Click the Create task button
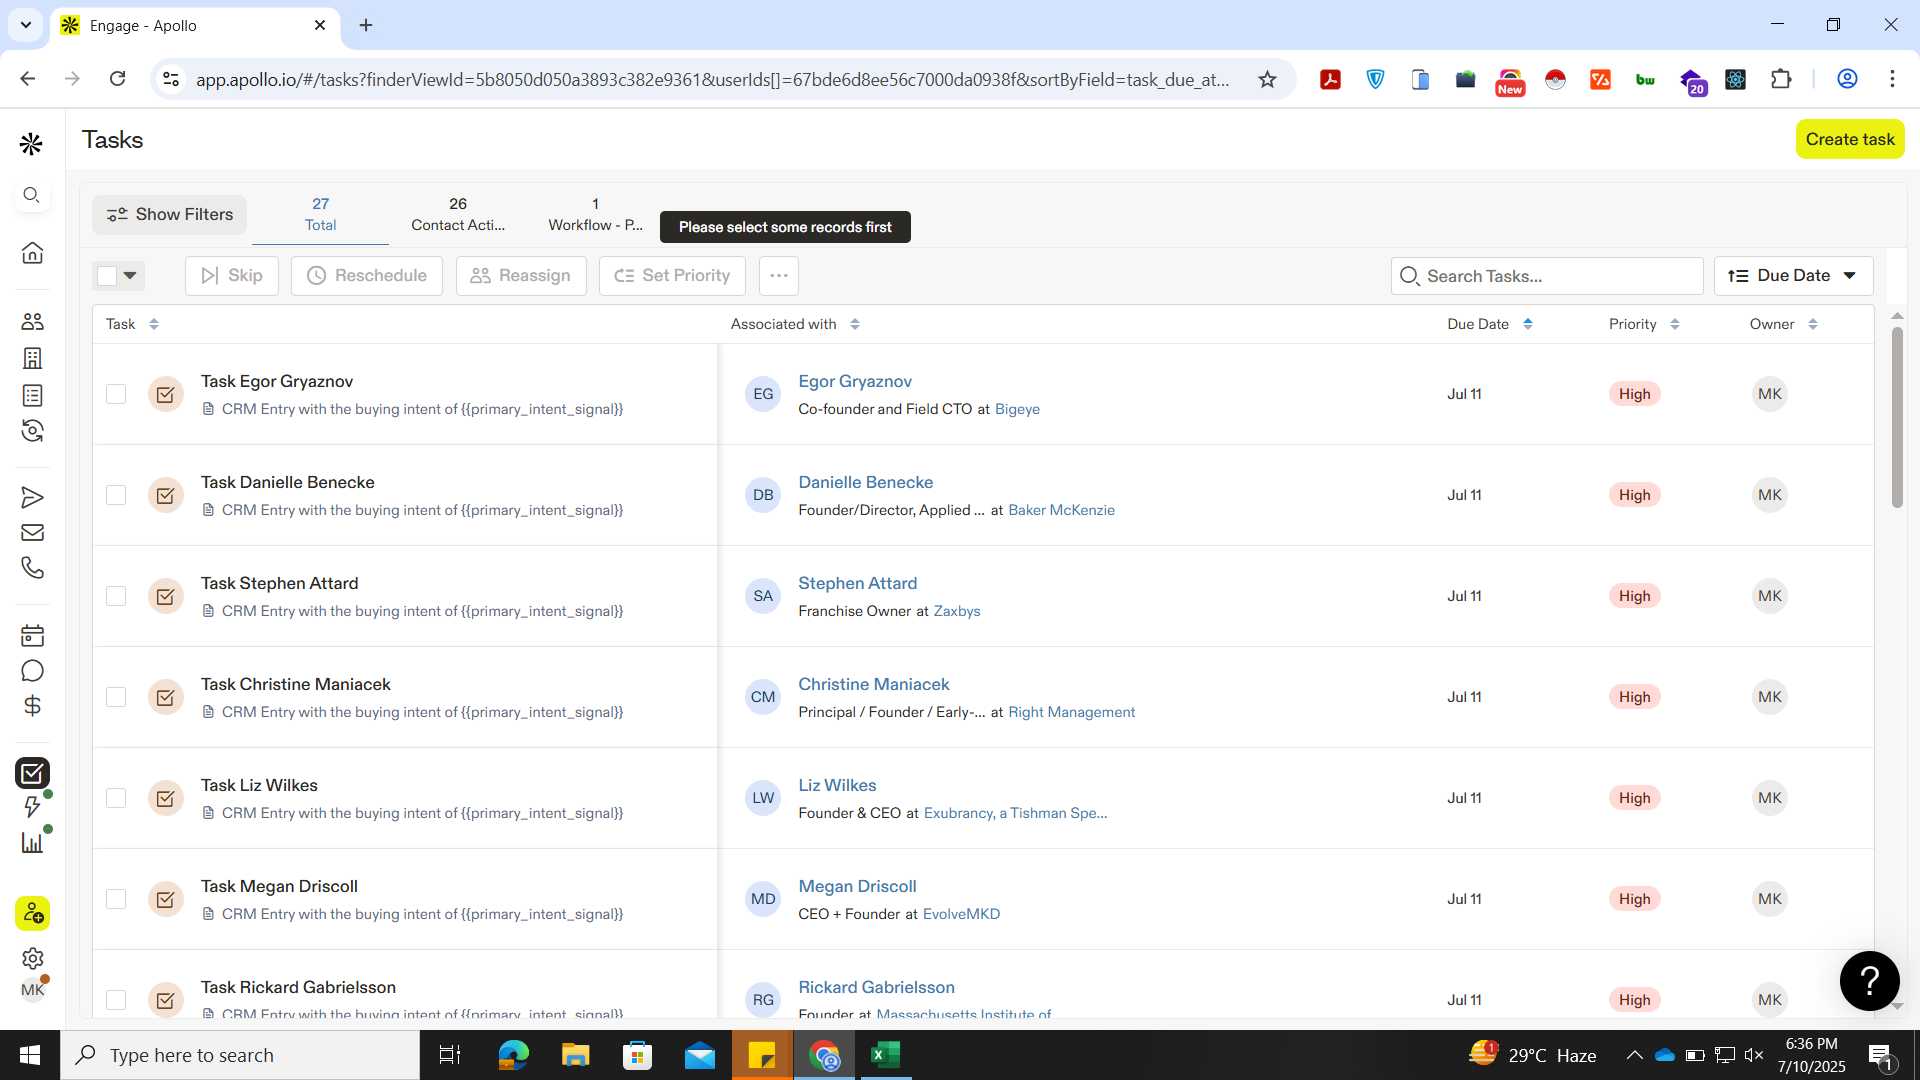Screen dimensions: 1920x1080 point(1849,139)
